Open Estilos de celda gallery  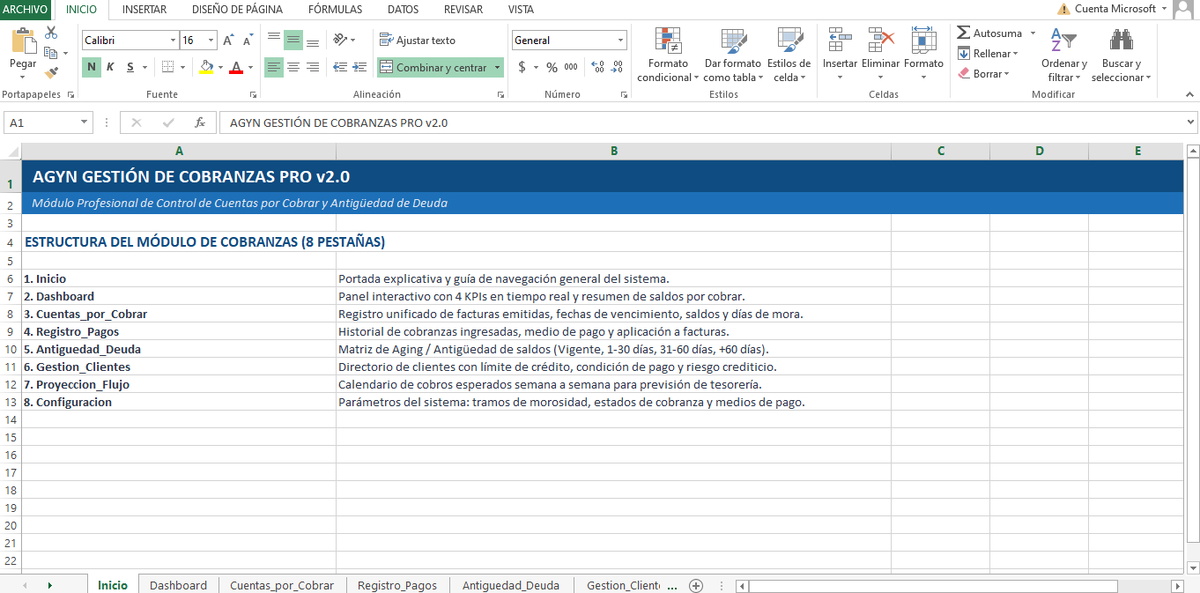coord(789,55)
